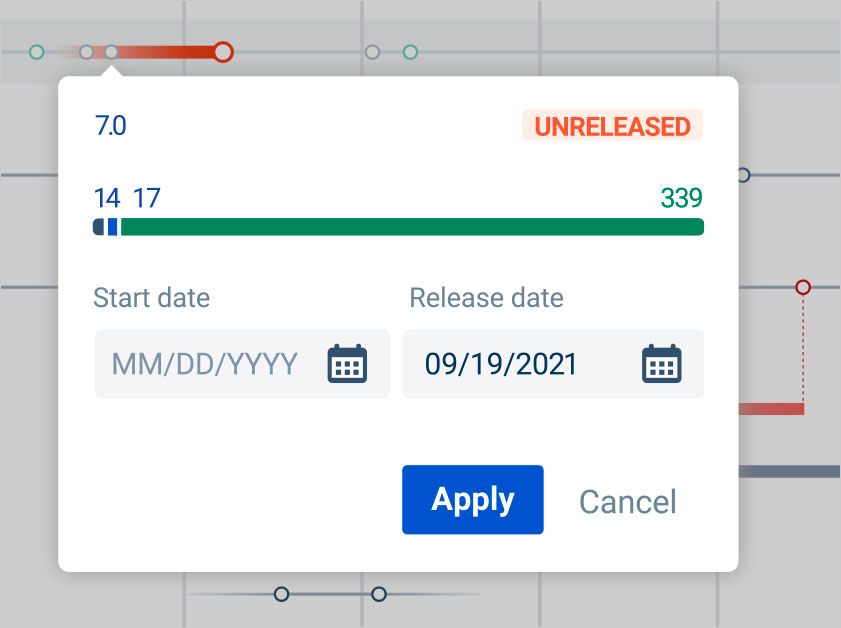This screenshot has height=628, width=841.
Task: Toggle the gray node on the bottom timeline row
Action: click(x=378, y=593)
